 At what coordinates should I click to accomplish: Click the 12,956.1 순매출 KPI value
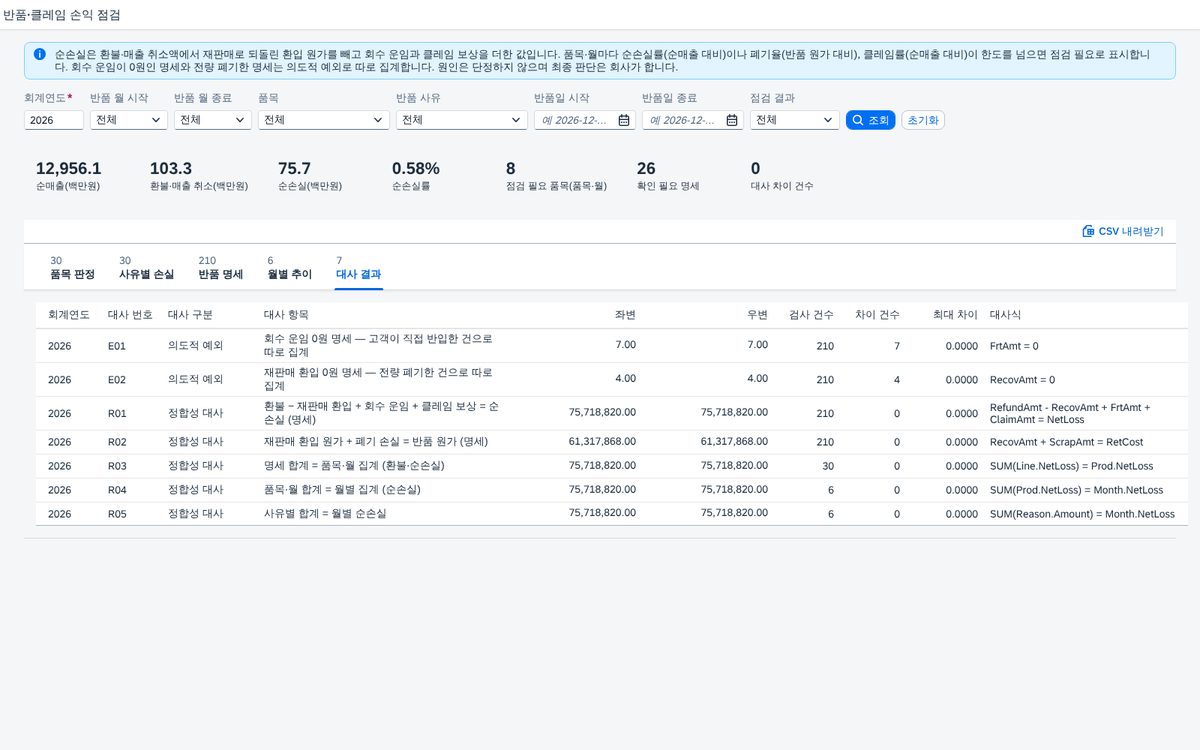point(68,169)
